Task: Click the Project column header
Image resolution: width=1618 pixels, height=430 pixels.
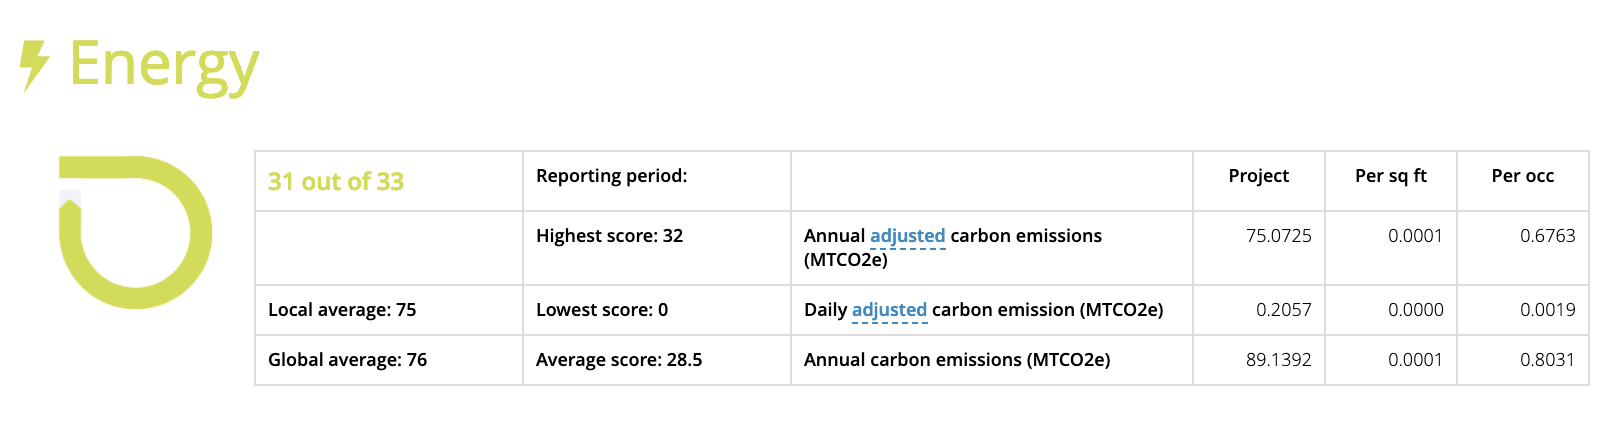Action: point(1259,176)
